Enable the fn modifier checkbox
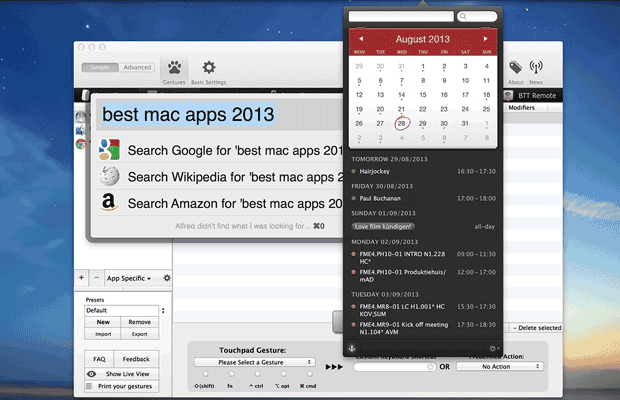The width and height of the screenshot is (620, 400). [231, 374]
